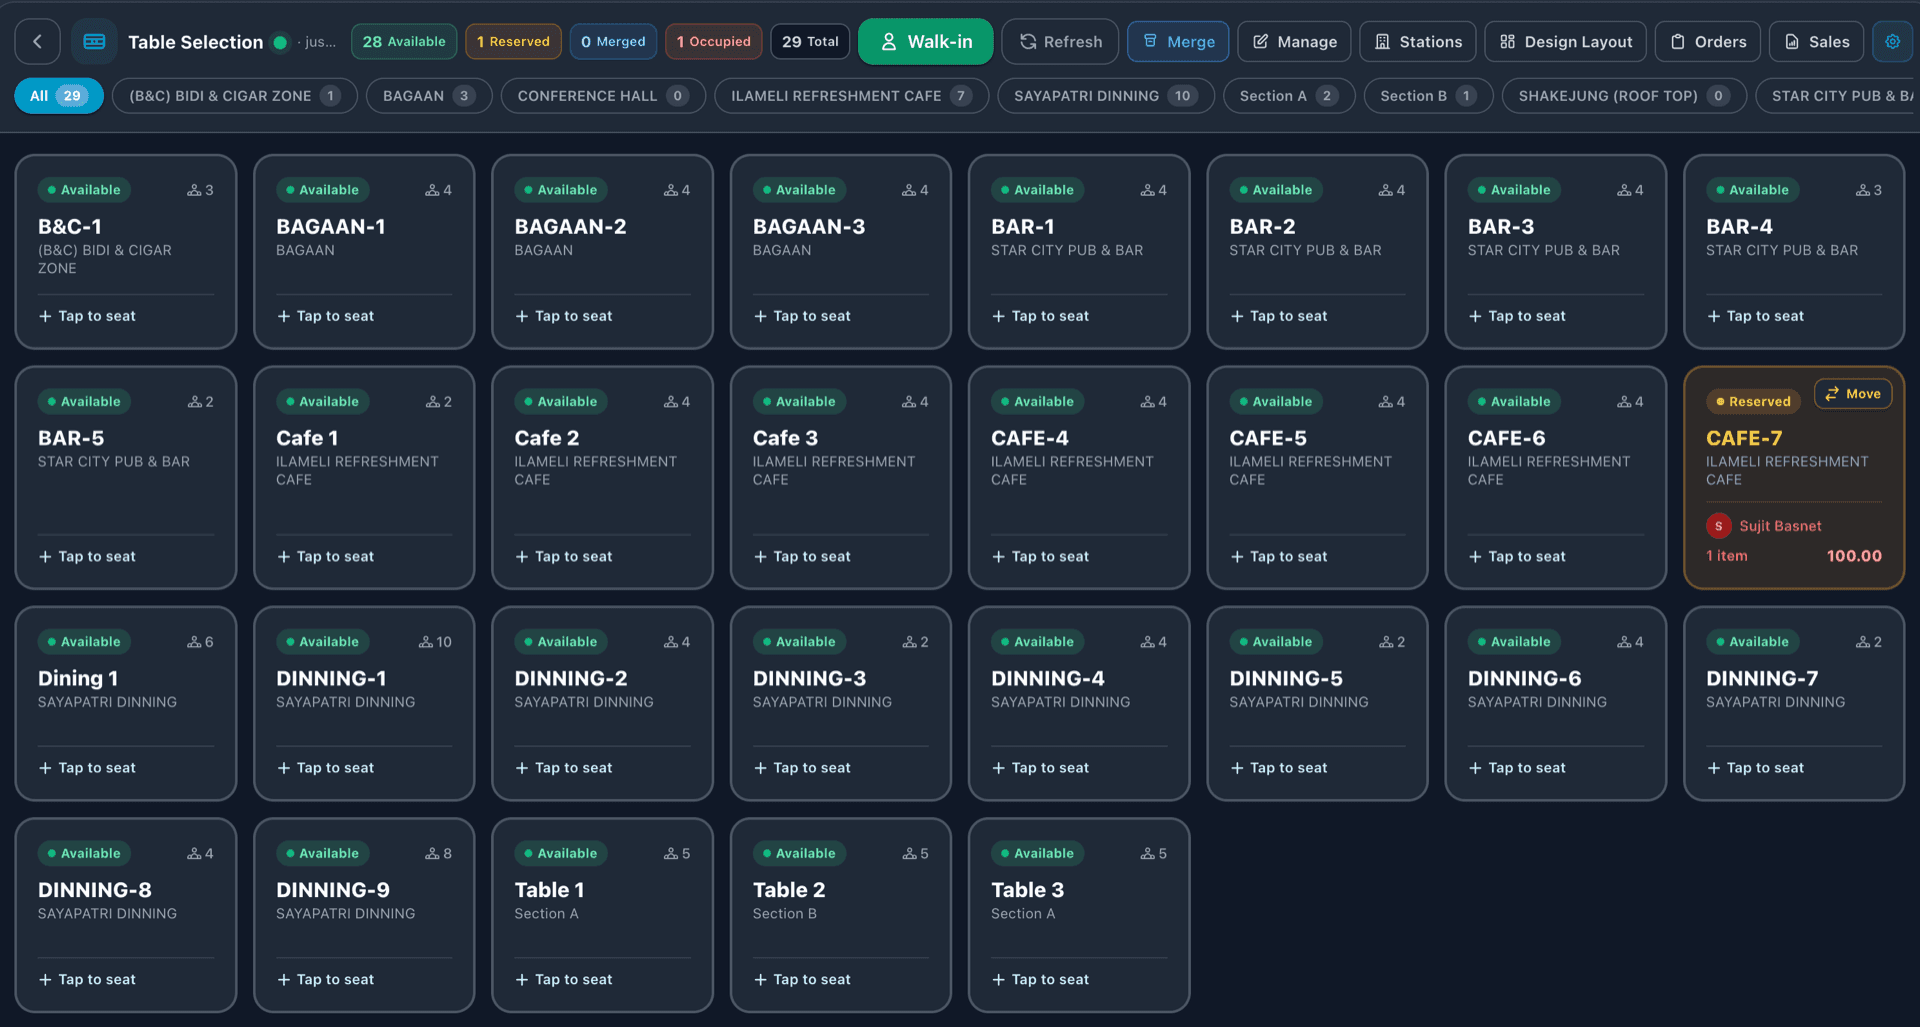Tap to seat on Cafe 3

802,557
